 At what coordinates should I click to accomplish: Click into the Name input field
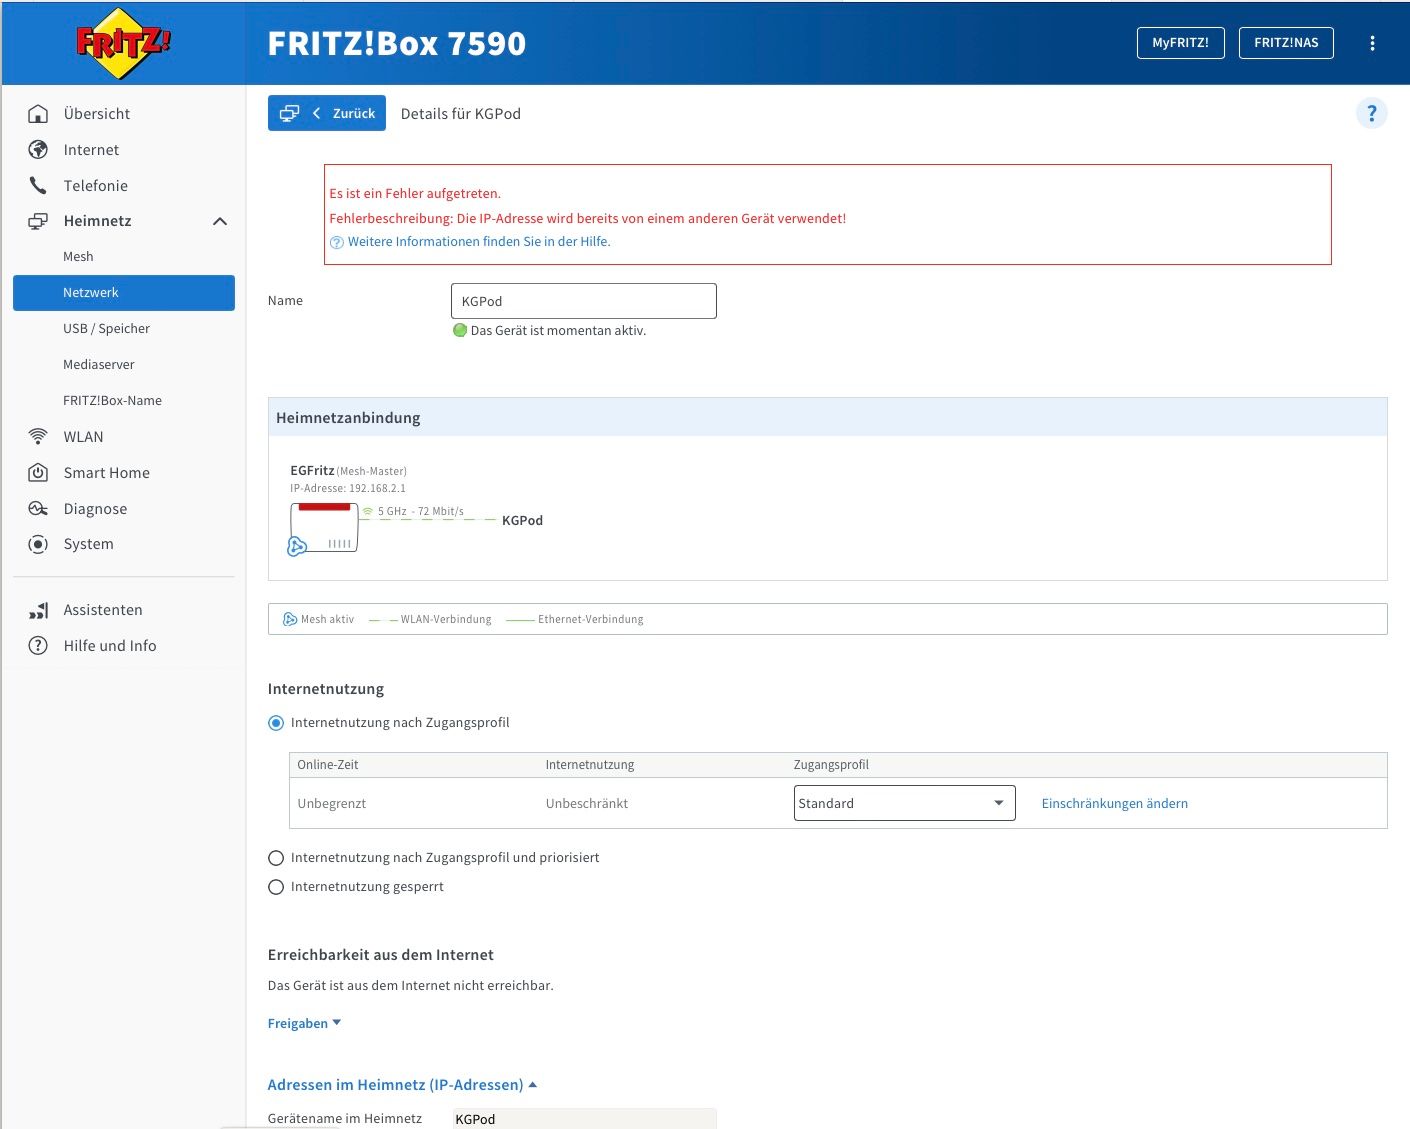point(584,301)
